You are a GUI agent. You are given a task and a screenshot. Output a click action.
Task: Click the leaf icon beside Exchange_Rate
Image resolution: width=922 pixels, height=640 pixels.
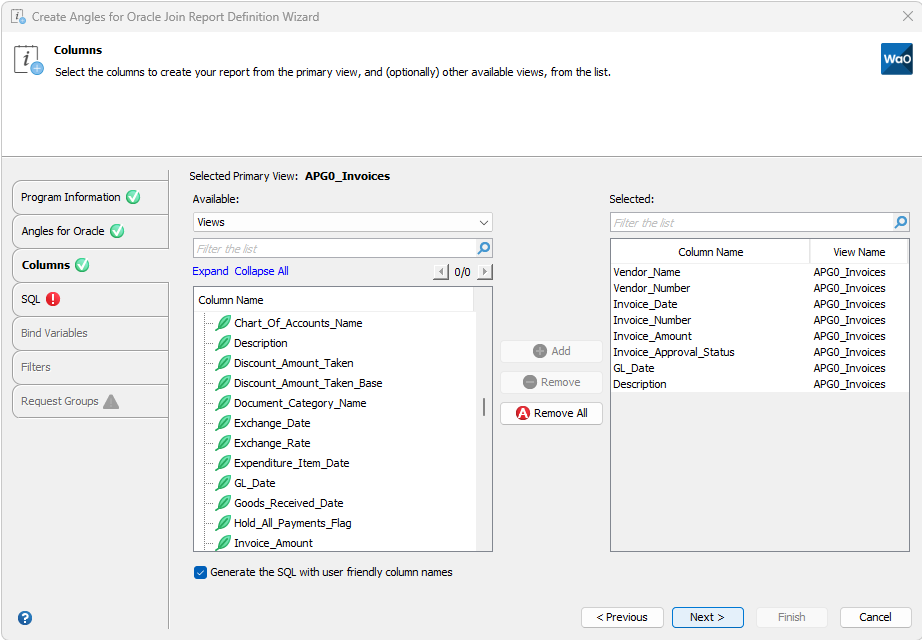click(224, 443)
